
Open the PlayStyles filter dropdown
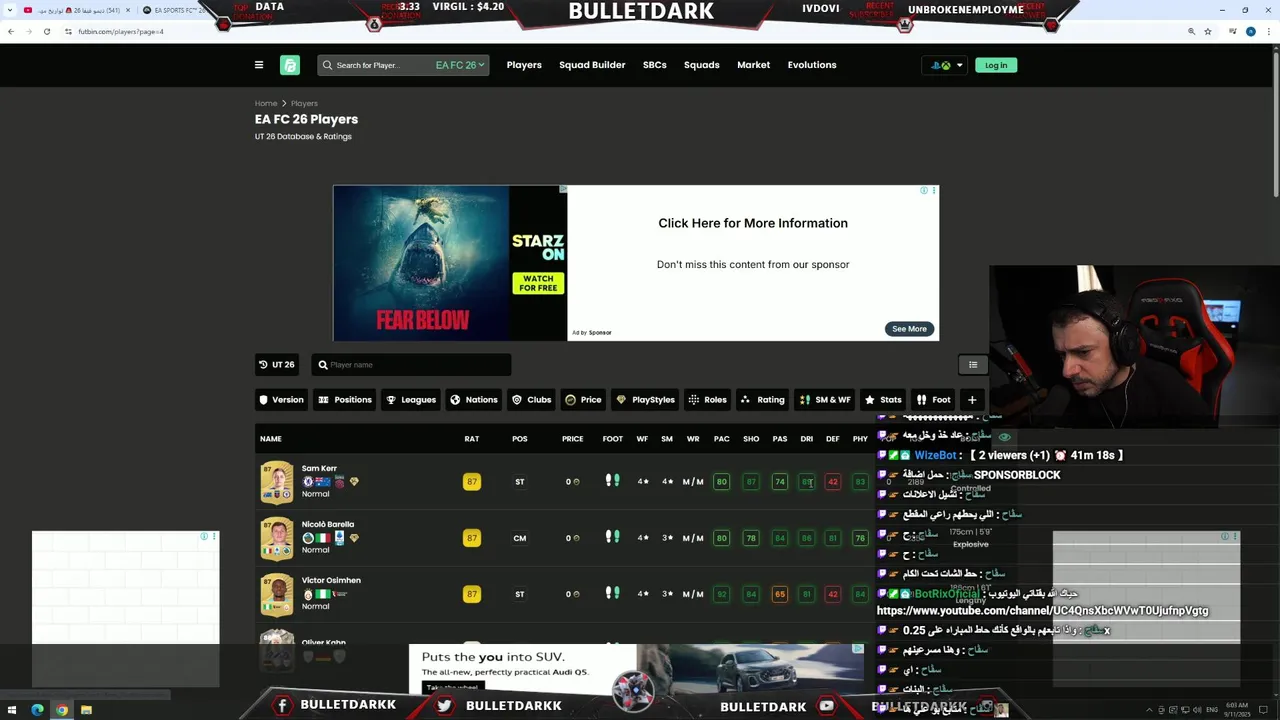tap(645, 400)
